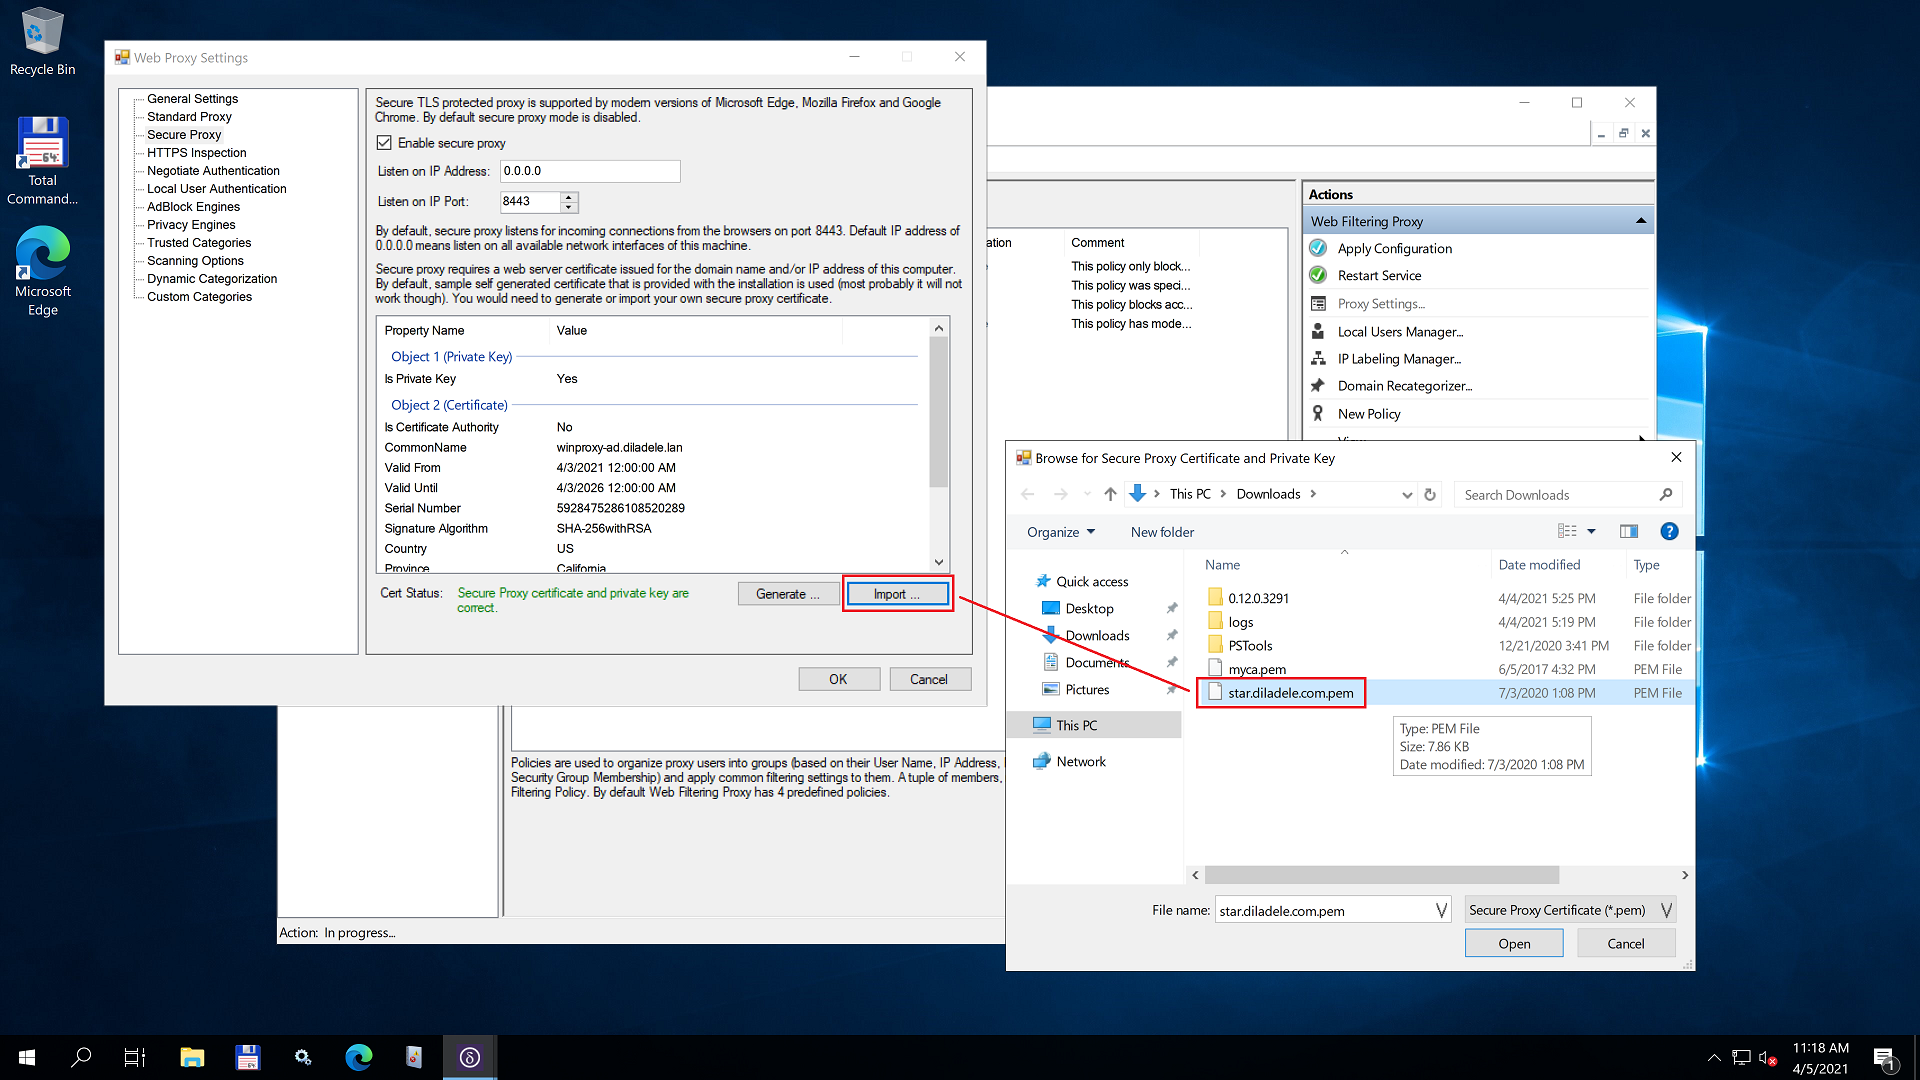Select the Total Commander desktop icon
This screenshot has height=1080, width=1920.
tap(42, 160)
